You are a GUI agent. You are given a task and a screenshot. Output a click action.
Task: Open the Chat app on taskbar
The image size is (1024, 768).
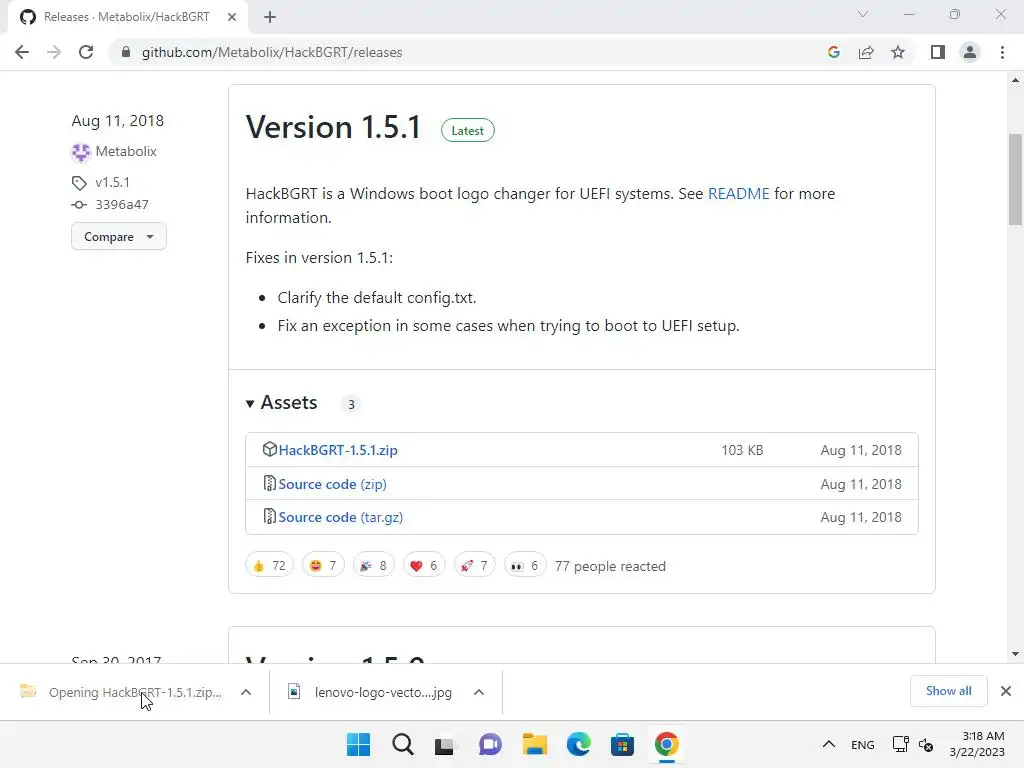490,744
